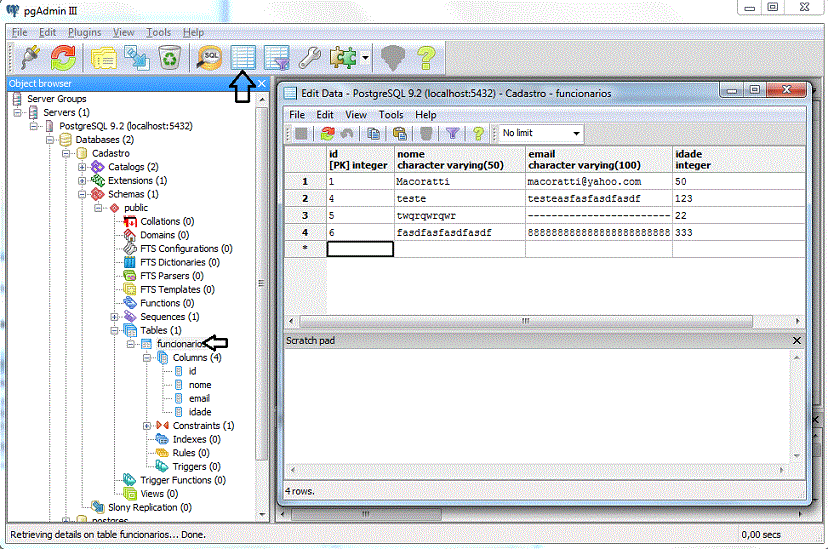The image size is (828, 549).
Task: Select Trigger Functions (0) in tree
Action: (x=183, y=480)
